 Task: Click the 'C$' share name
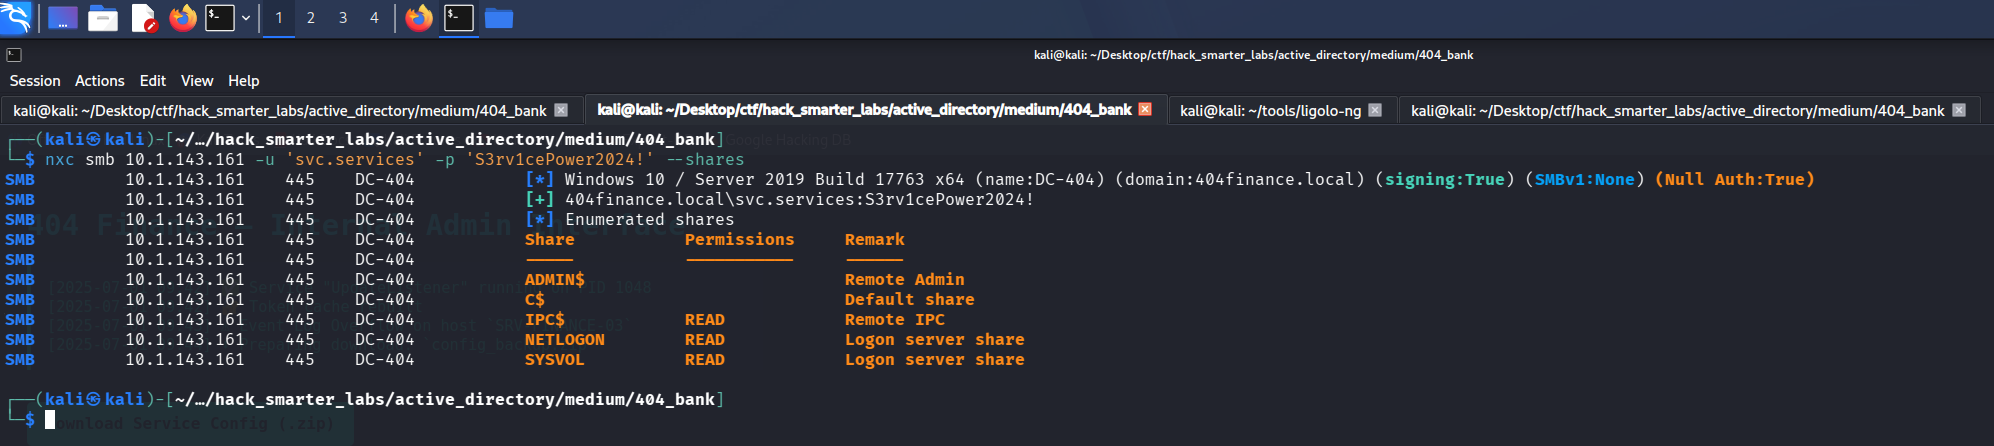[535, 300]
